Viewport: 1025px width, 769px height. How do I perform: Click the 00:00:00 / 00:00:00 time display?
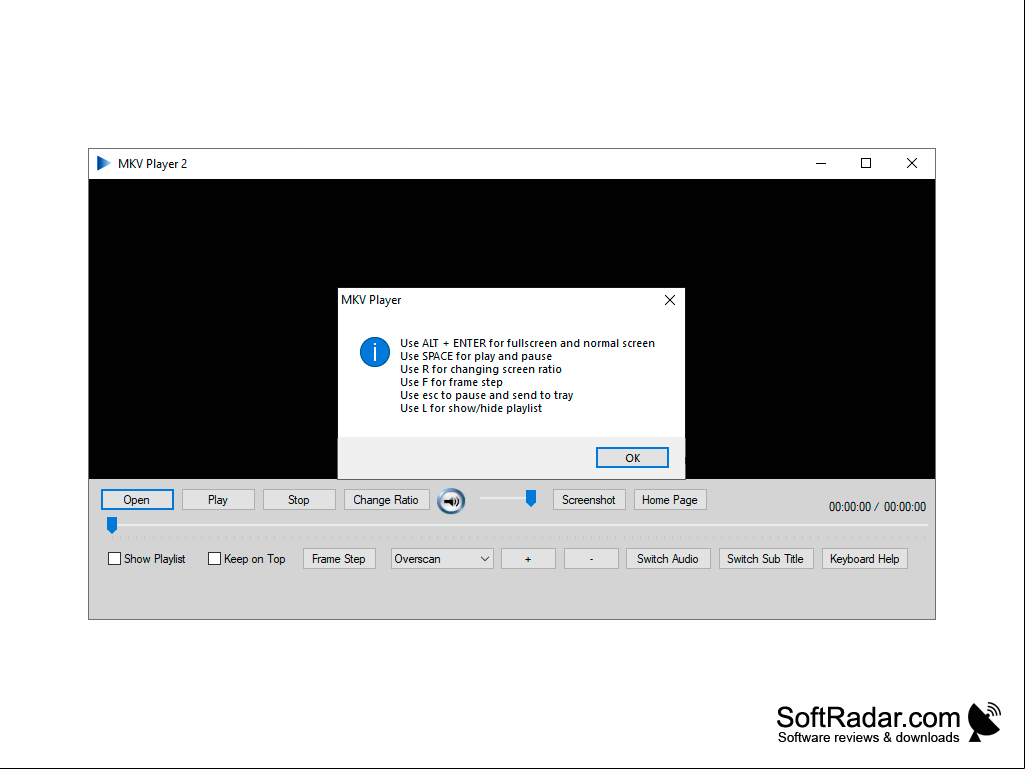877,507
